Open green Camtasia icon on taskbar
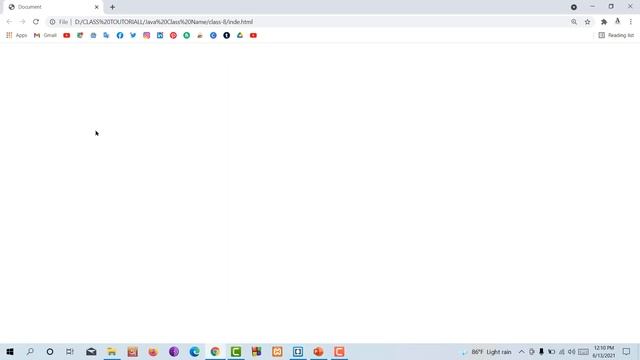The width and height of the screenshot is (640, 360). pyautogui.click(x=236, y=351)
